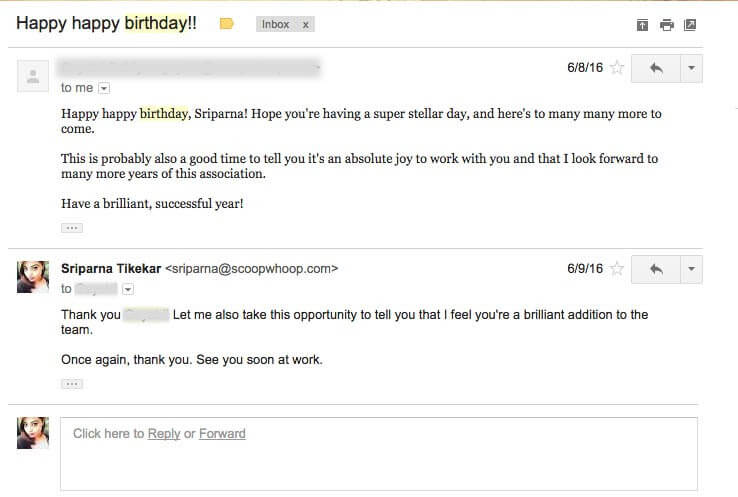Click Sriparna Tikekar's profile photo on her message
This screenshot has width=738, height=497.
[33, 277]
